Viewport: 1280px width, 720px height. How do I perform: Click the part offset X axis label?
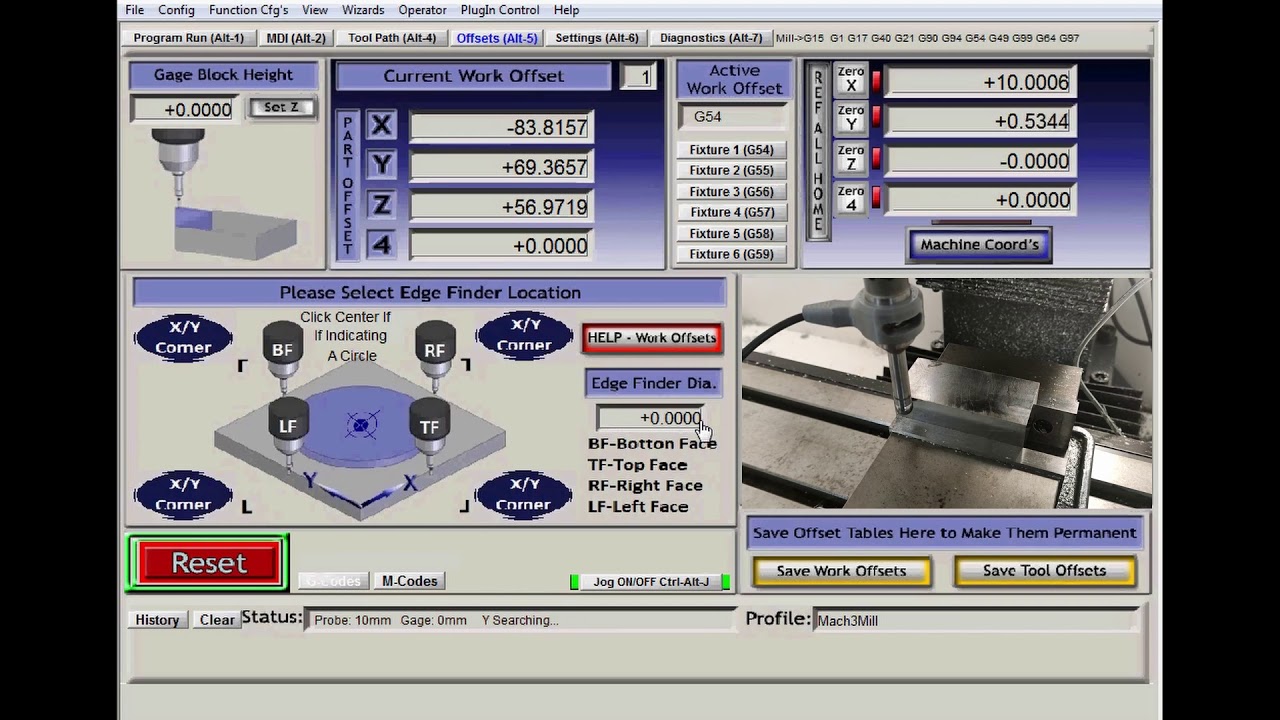point(381,126)
